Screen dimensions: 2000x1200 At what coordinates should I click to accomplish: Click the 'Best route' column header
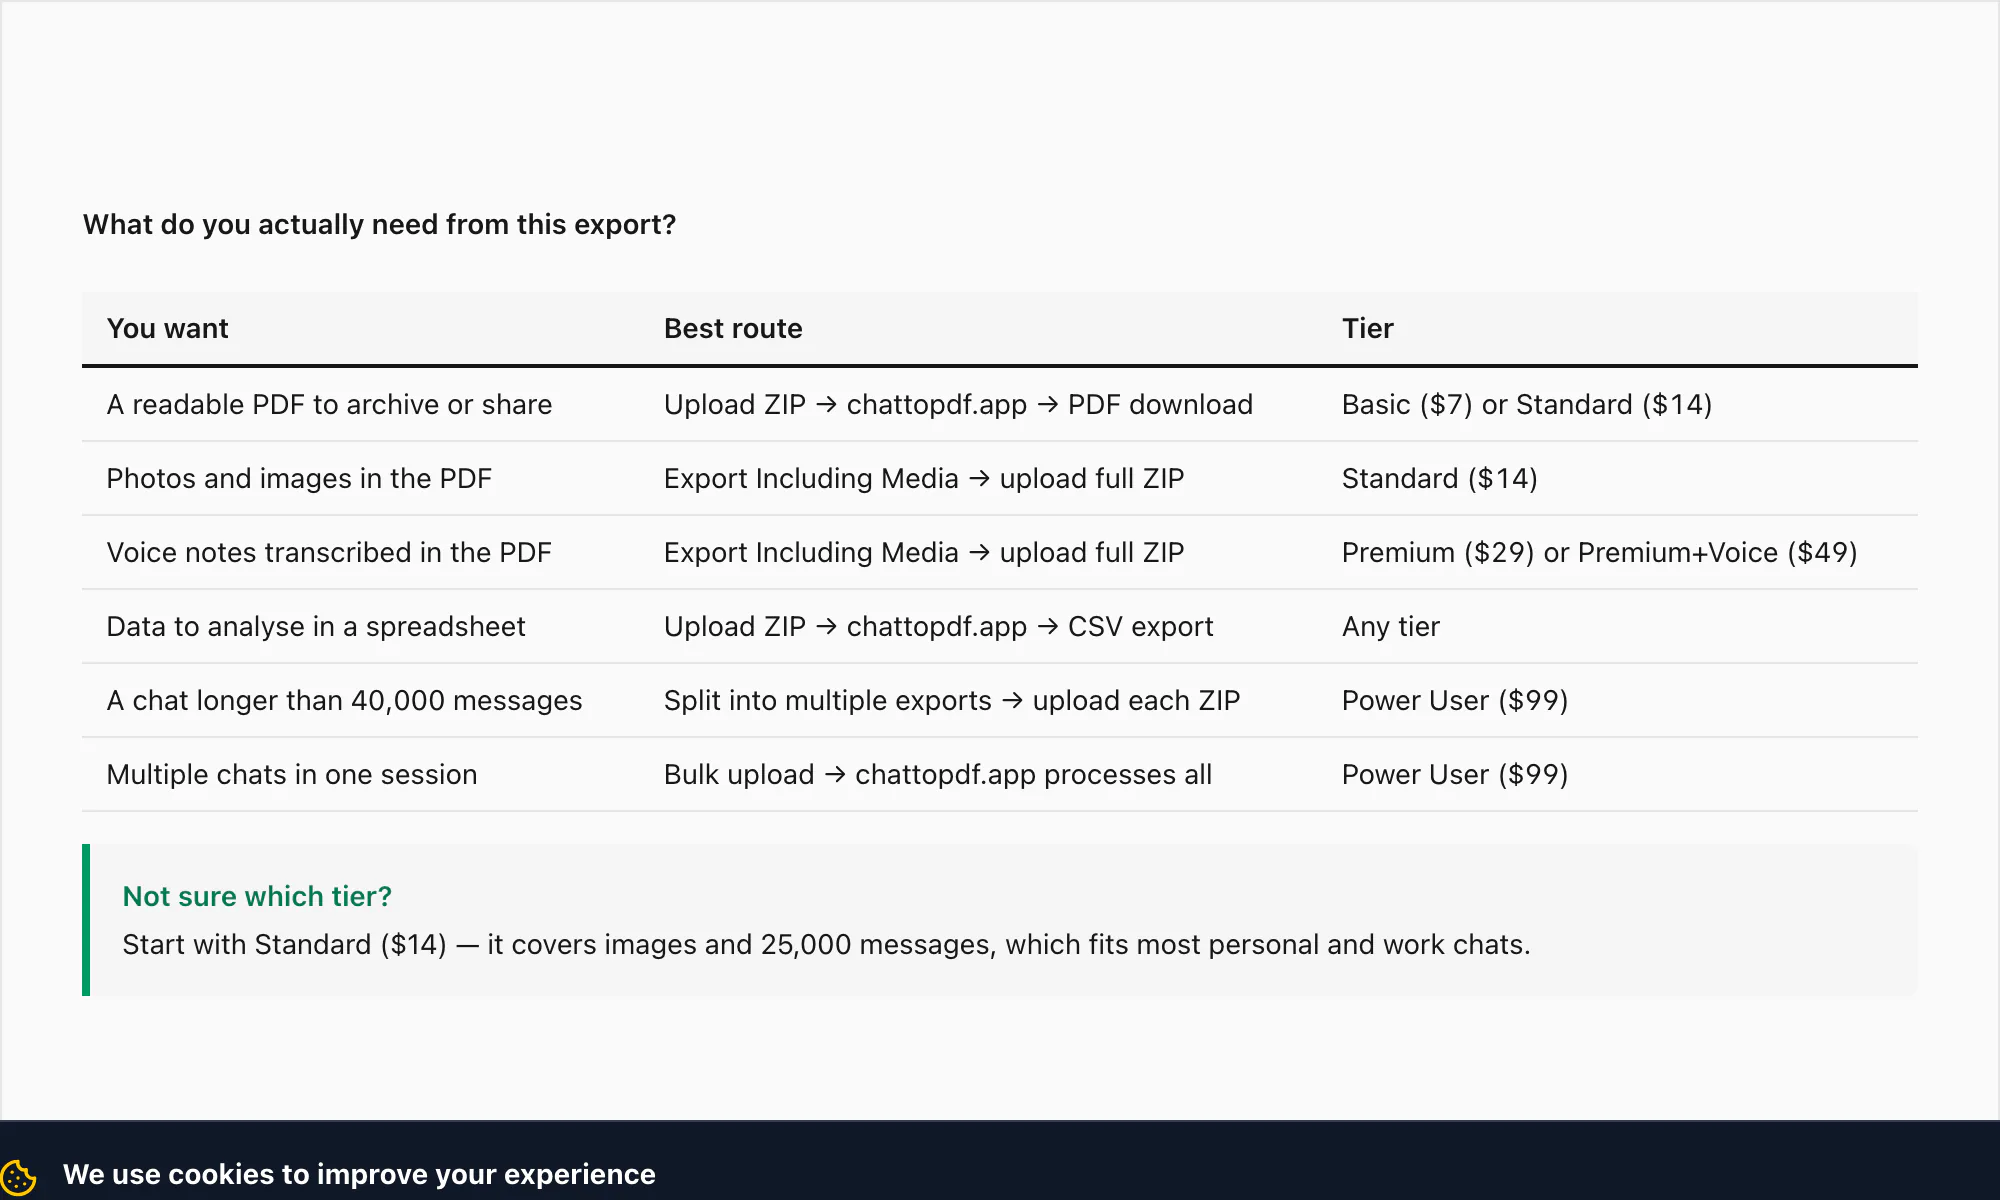click(x=733, y=328)
